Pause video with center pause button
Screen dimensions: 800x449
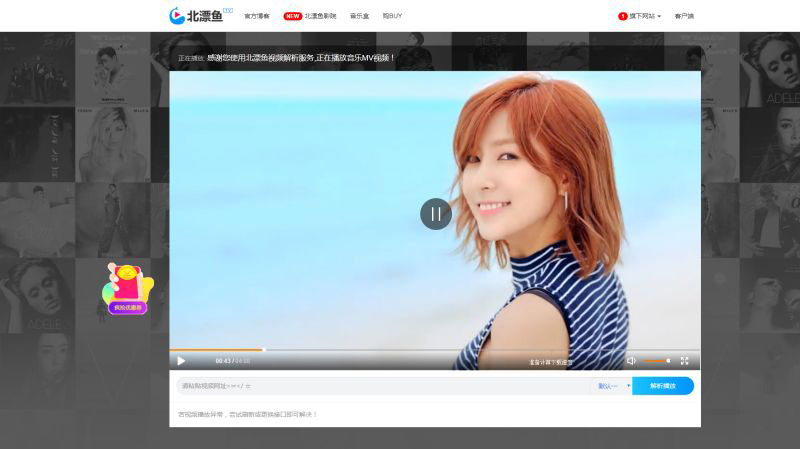tap(435, 214)
